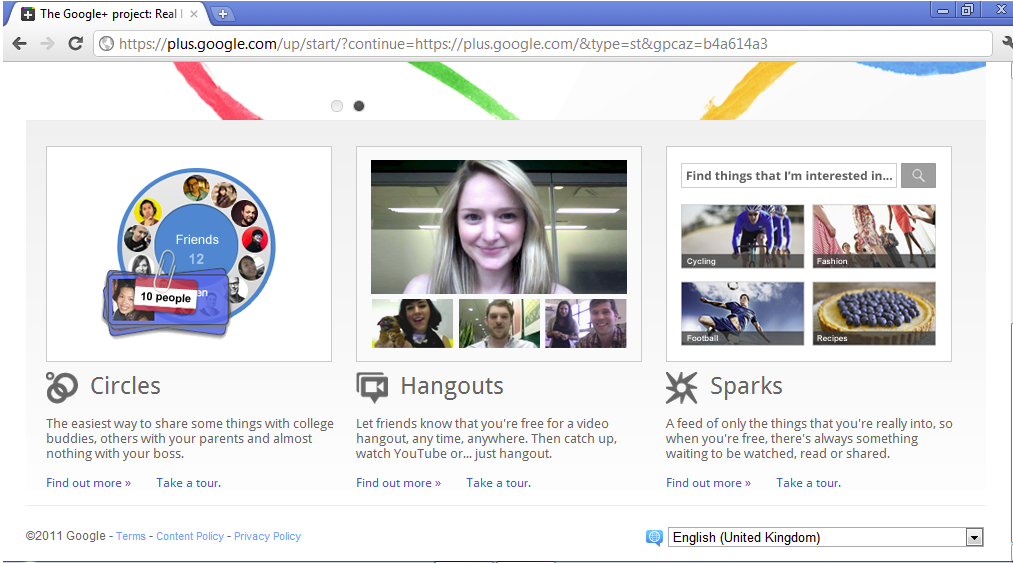Screen dimensions: 1013x563
Task: Click the Google+ favicon on the tab
Action: click(28, 14)
